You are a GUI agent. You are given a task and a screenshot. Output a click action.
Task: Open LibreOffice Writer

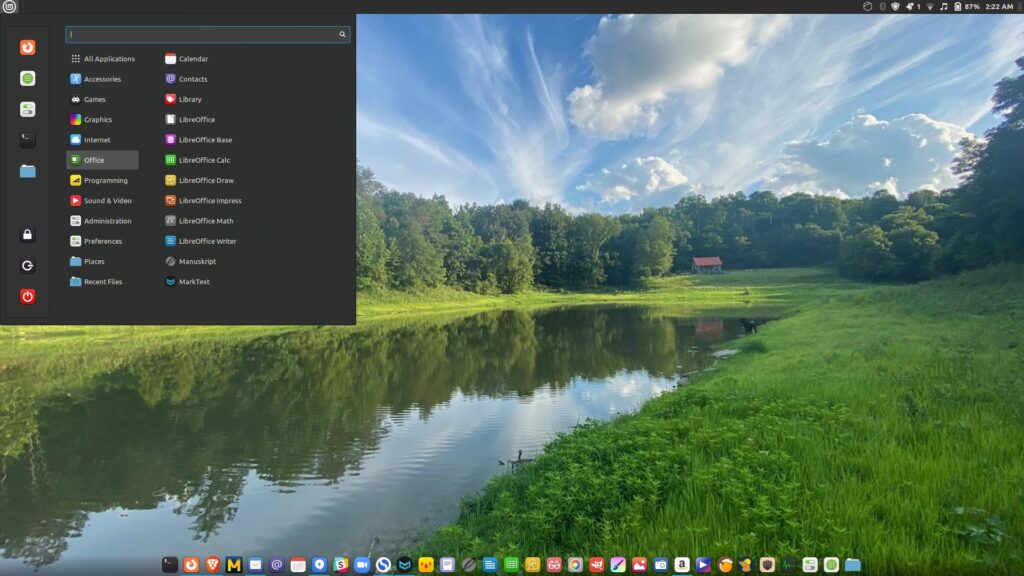coord(206,241)
